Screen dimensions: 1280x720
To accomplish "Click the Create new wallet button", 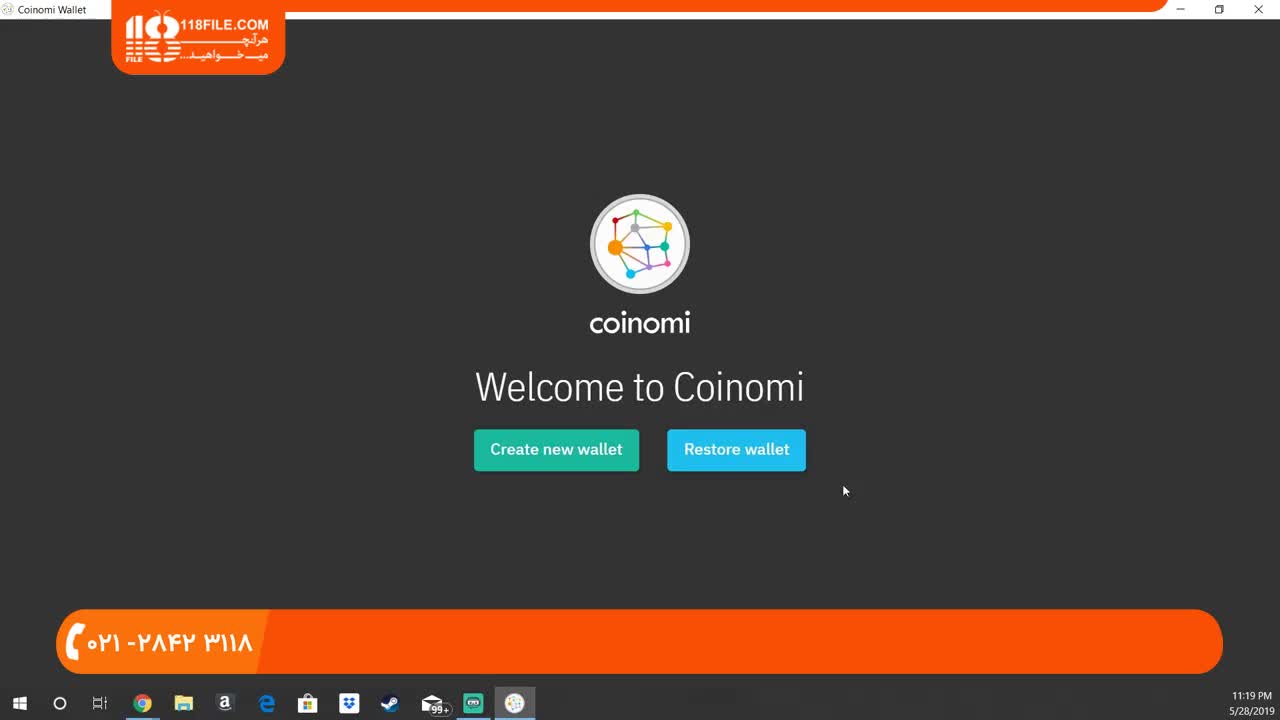I will [x=556, y=450].
